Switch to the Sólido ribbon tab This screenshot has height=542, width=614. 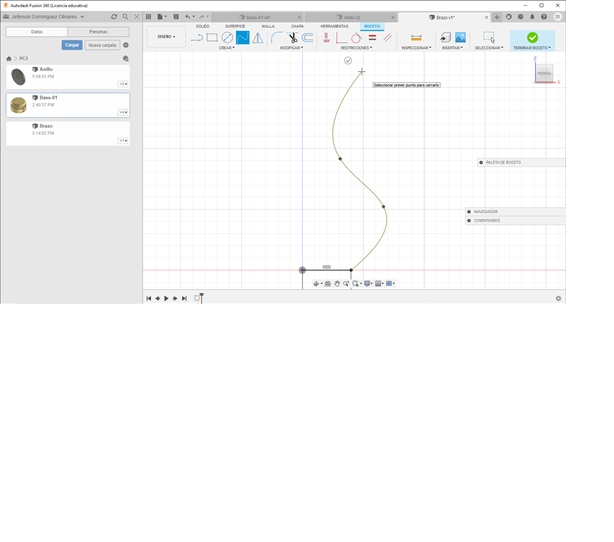tap(202, 26)
